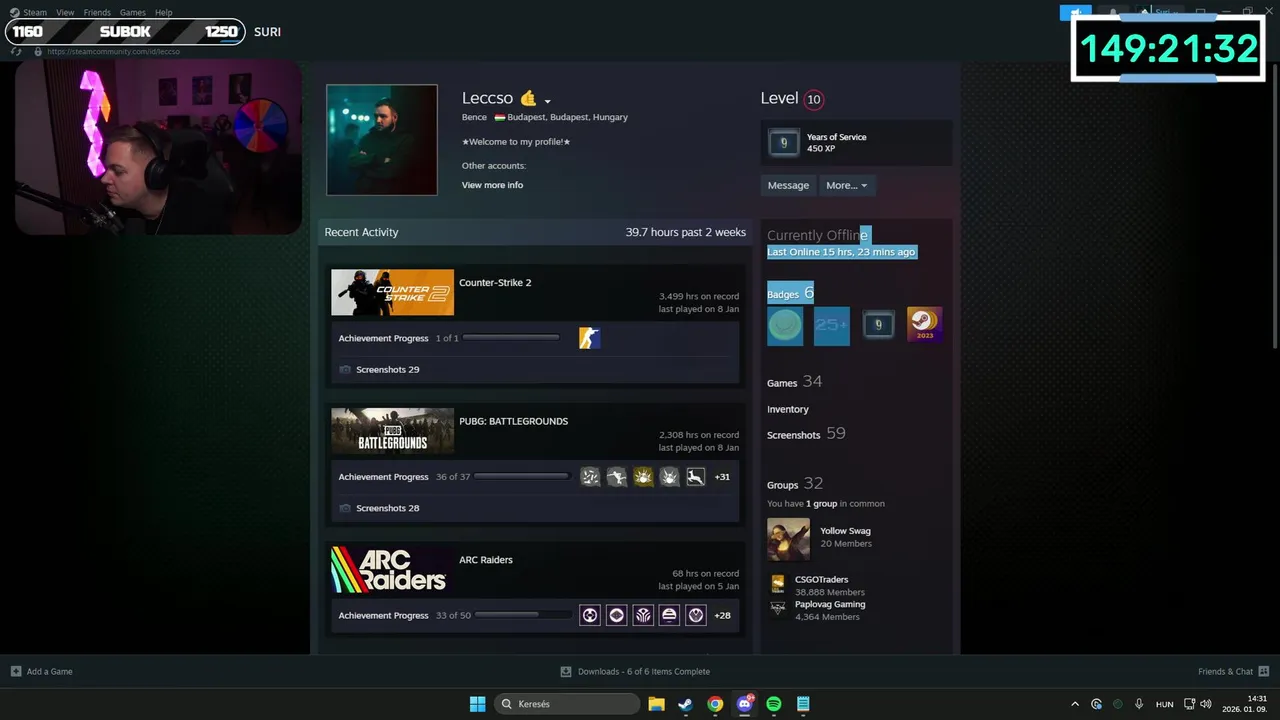The width and height of the screenshot is (1280, 720).
Task: Click the ARC Raiders achievement progress bar
Action: pyautogui.click(x=521, y=616)
